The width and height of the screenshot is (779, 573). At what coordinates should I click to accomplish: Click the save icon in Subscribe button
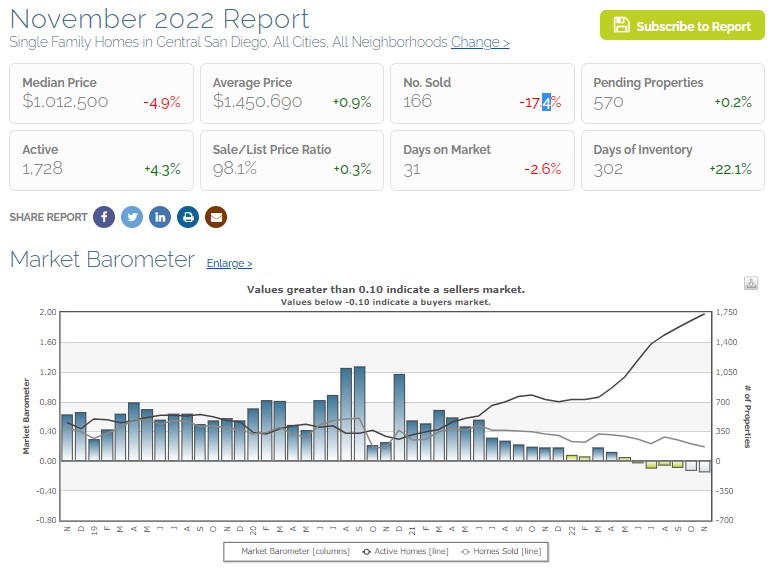[621, 26]
